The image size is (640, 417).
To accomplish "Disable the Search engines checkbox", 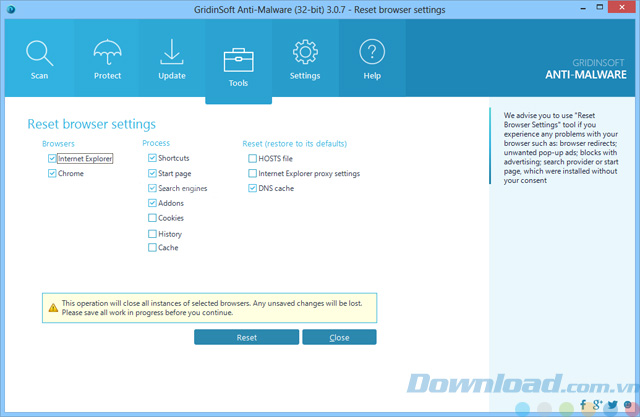I will point(152,188).
